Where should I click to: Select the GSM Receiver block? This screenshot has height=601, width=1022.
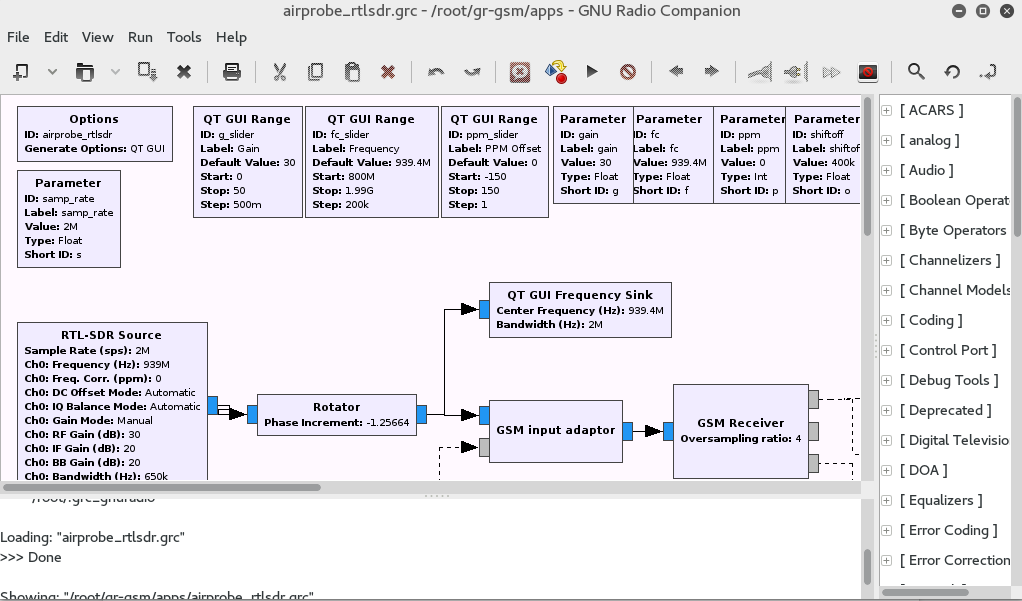[x=741, y=431]
